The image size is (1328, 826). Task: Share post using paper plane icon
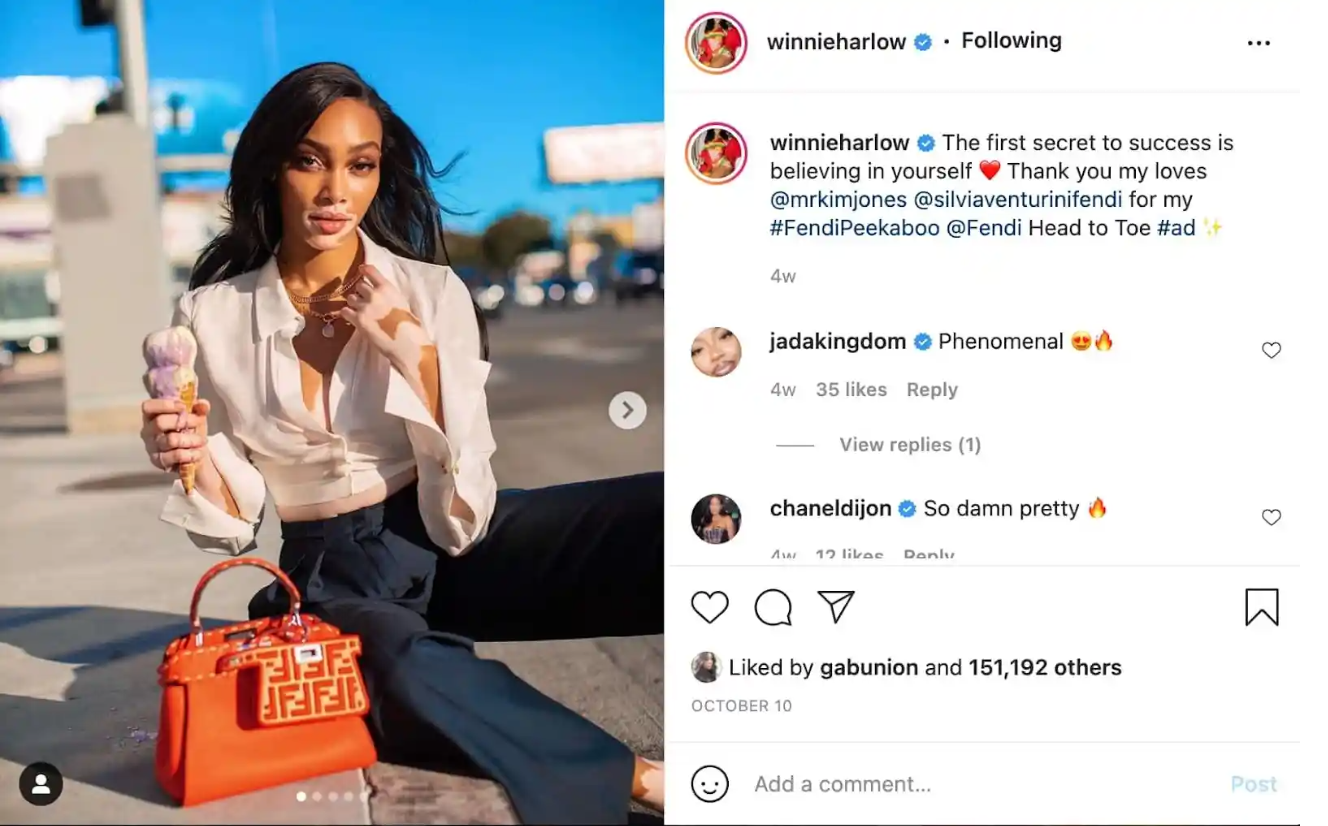tap(836, 606)
